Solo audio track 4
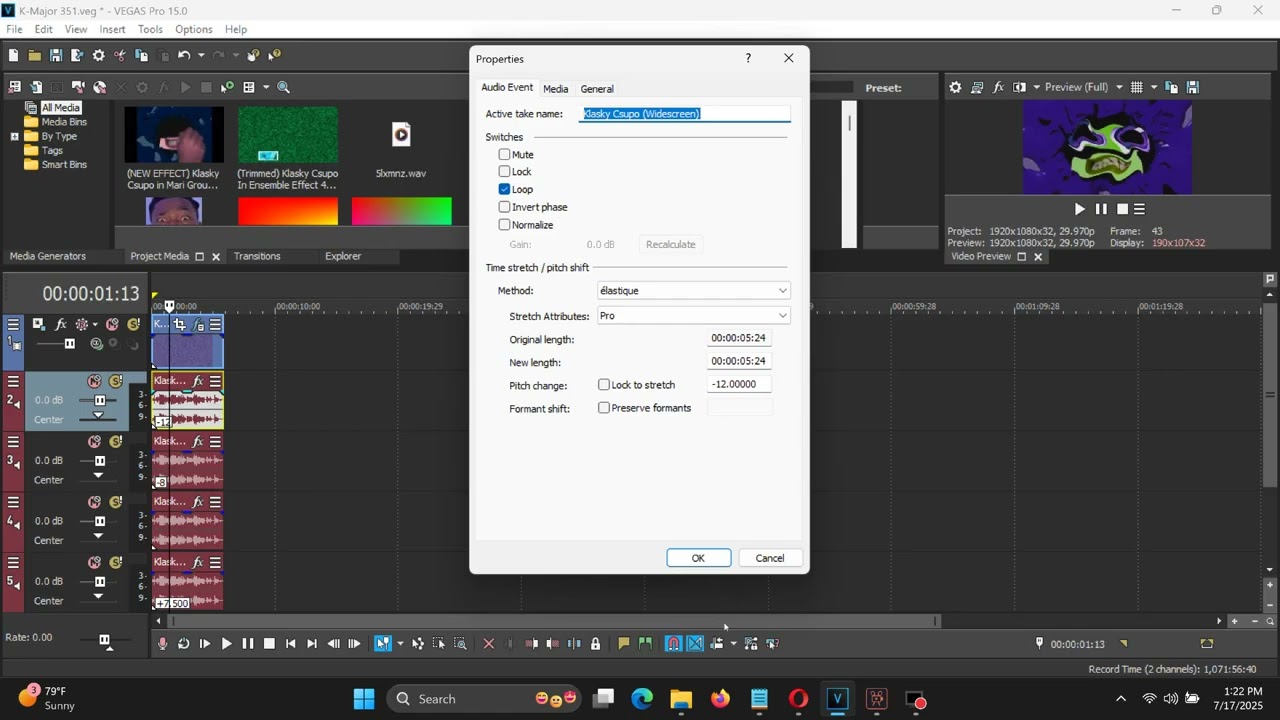Image resolution: width=1280 pixels, height=720 pixels. pyautogui.click(x=115, y=502)
